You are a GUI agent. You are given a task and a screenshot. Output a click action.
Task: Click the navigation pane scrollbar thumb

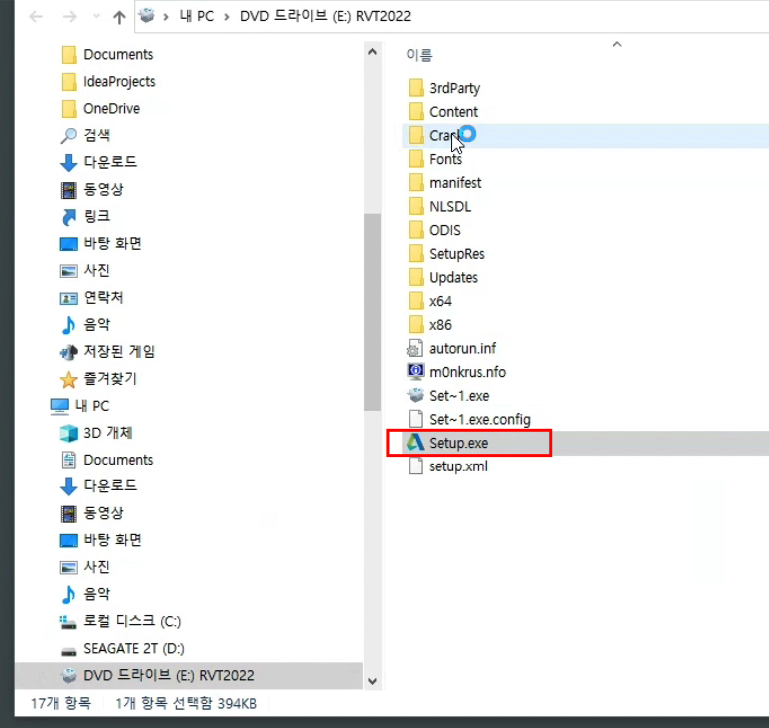372,312
